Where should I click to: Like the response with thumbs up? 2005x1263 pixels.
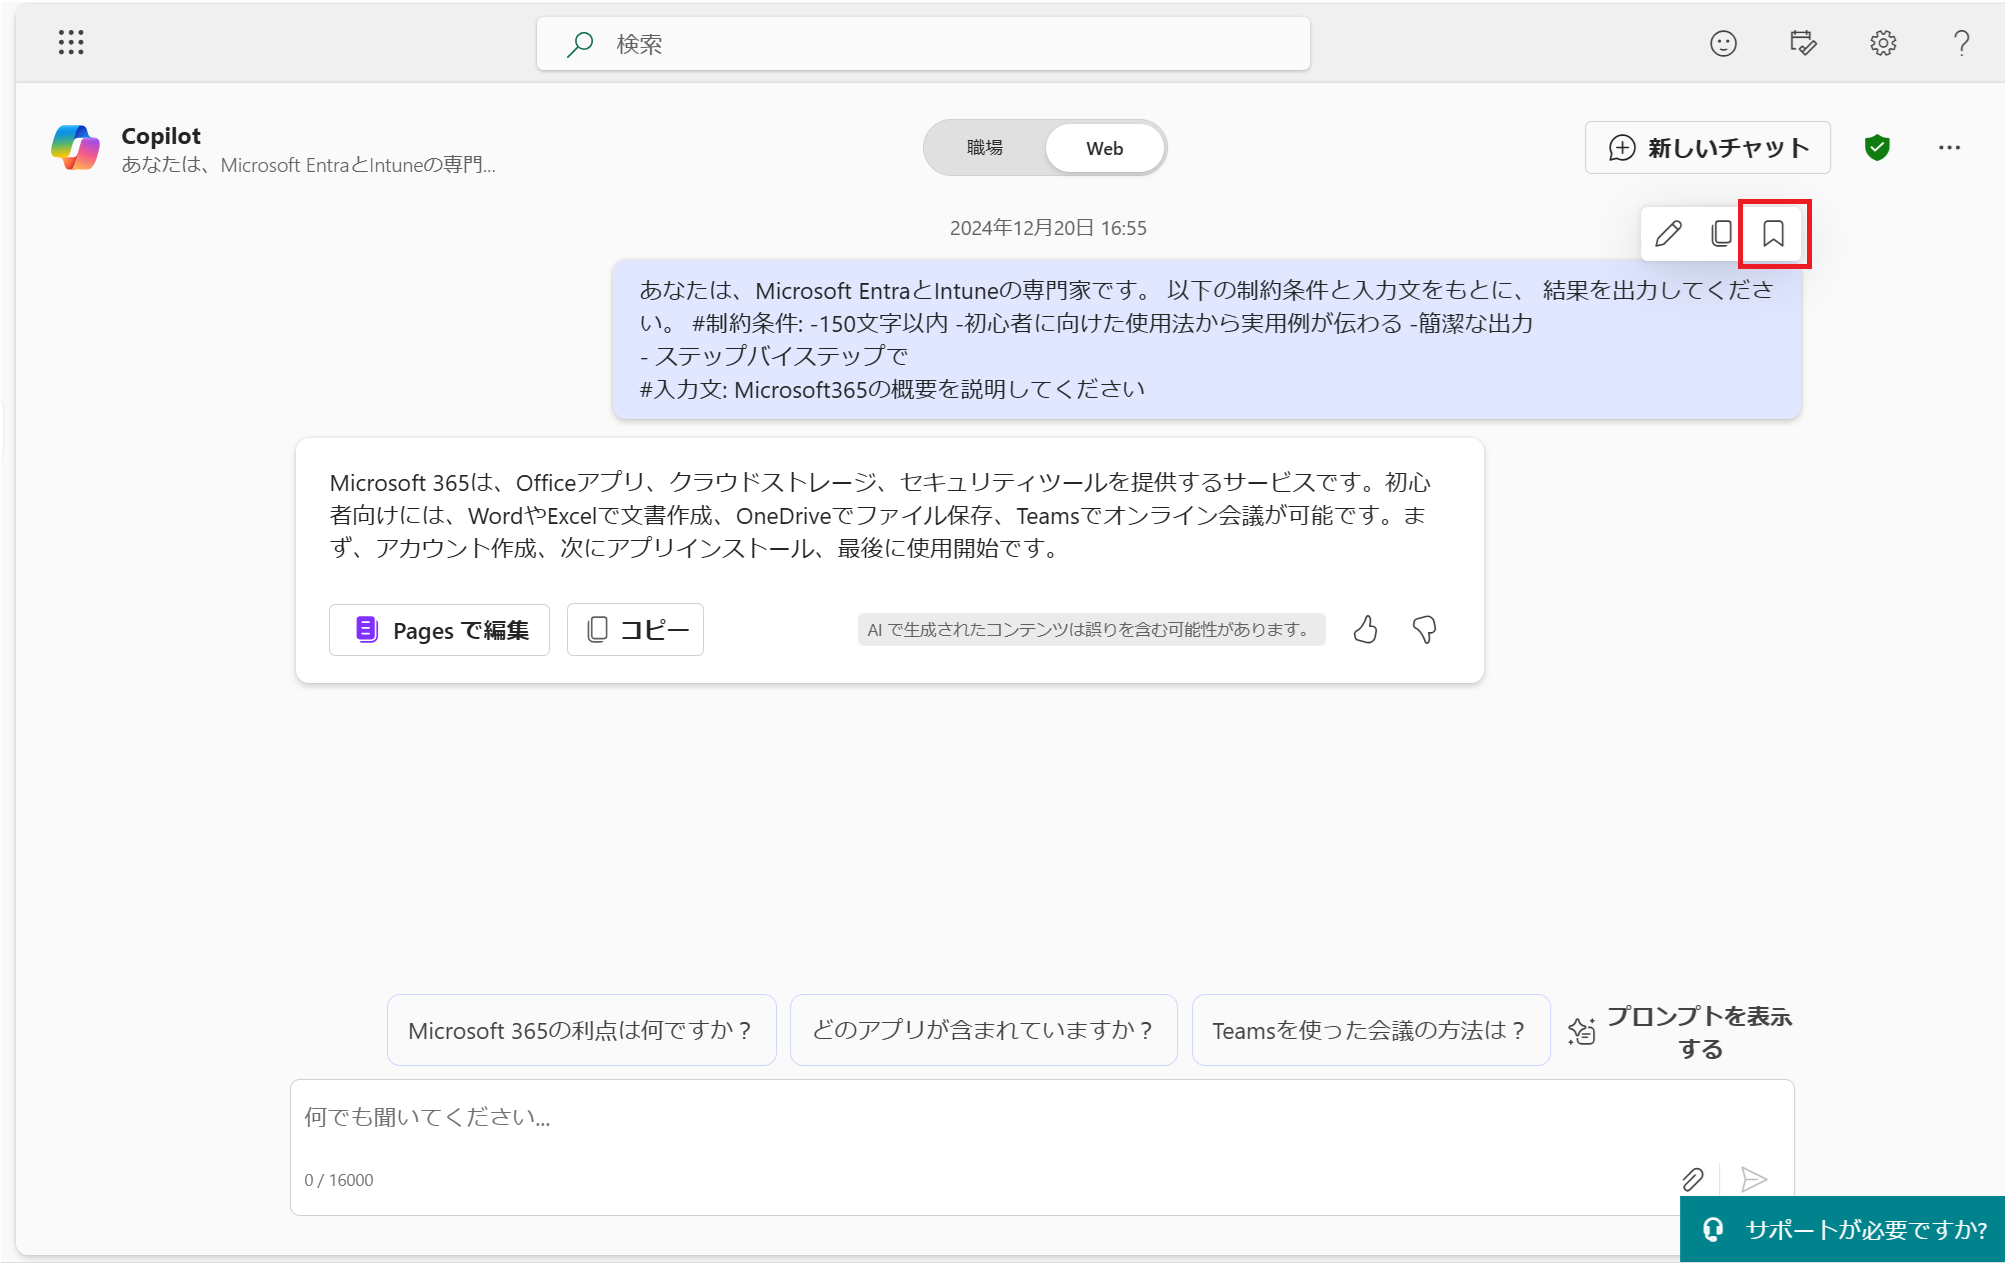(x=1365, y=630)
